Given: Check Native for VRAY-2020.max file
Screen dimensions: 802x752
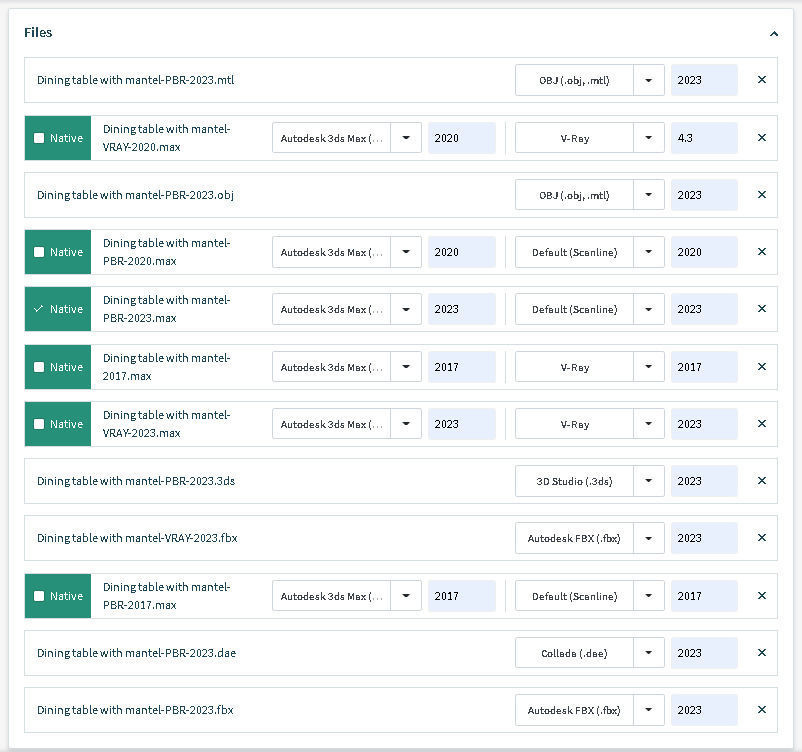Looking at the screenshot, I should 39,138.
